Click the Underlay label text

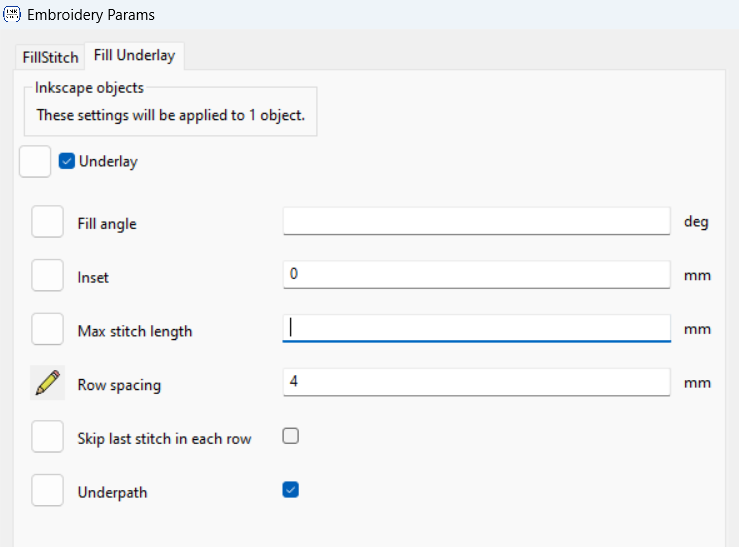108,162
